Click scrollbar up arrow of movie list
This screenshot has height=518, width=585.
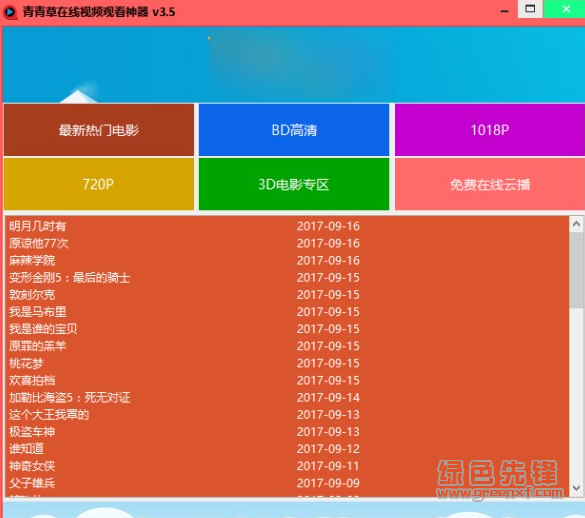(576, 224)
